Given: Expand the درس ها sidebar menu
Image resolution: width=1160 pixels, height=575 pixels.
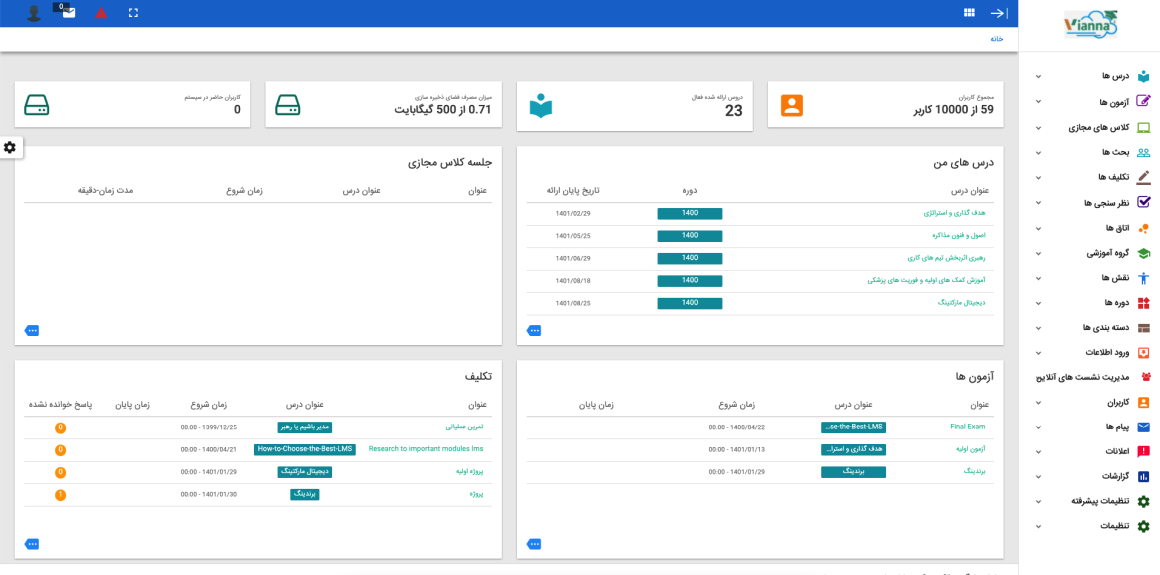Looking at the screenshot, I should click(1038, 76).
